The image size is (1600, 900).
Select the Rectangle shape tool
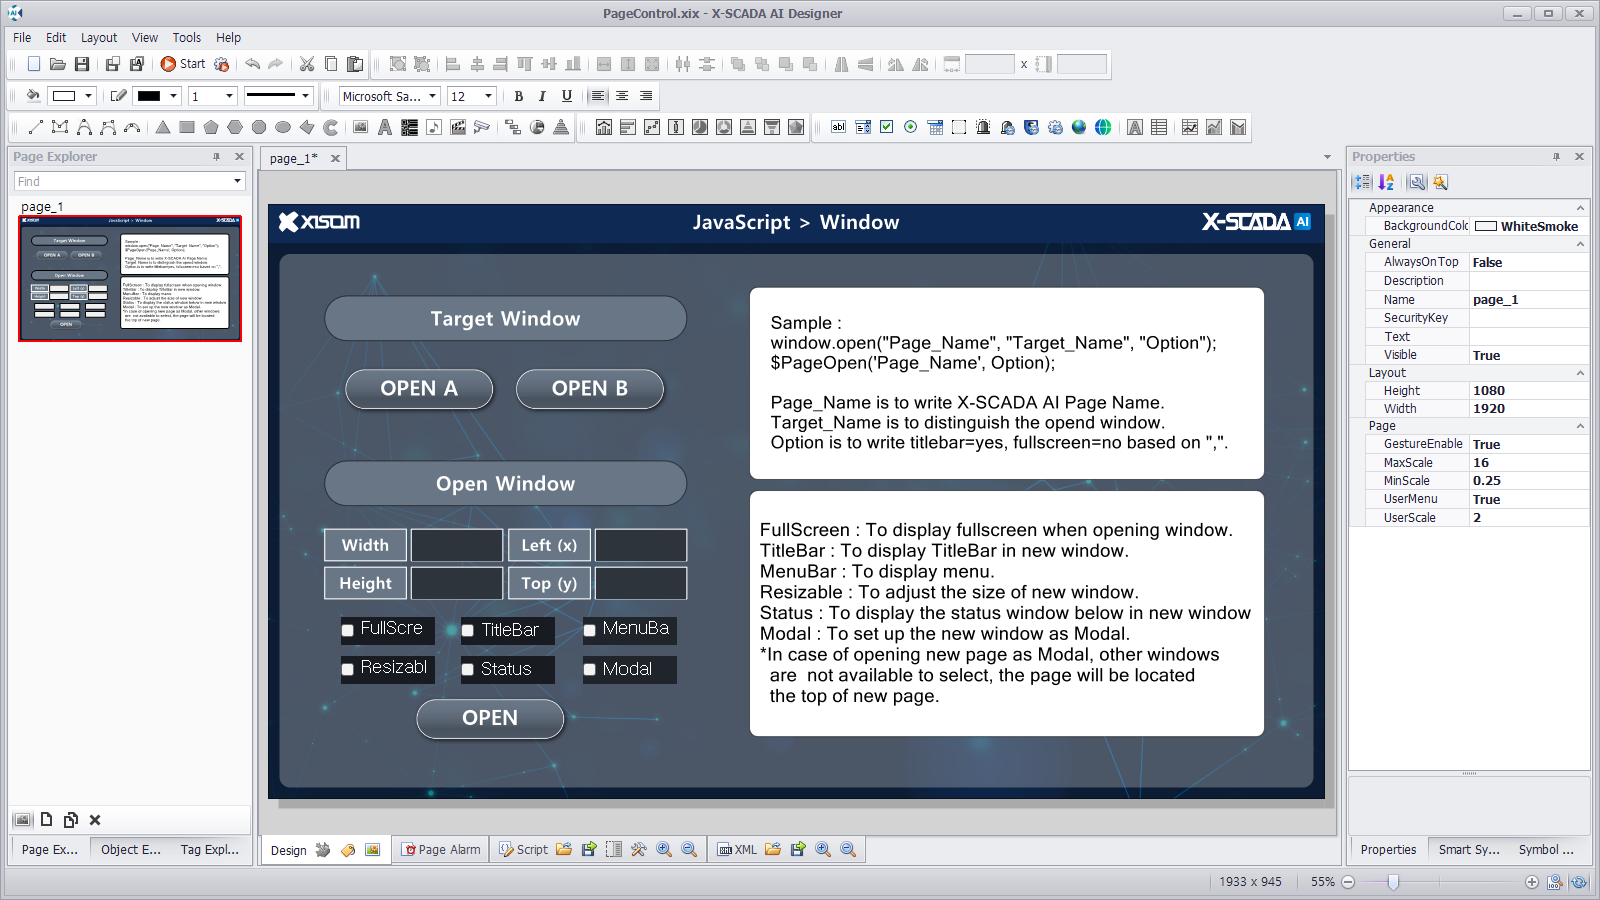(x=187, y=127)
